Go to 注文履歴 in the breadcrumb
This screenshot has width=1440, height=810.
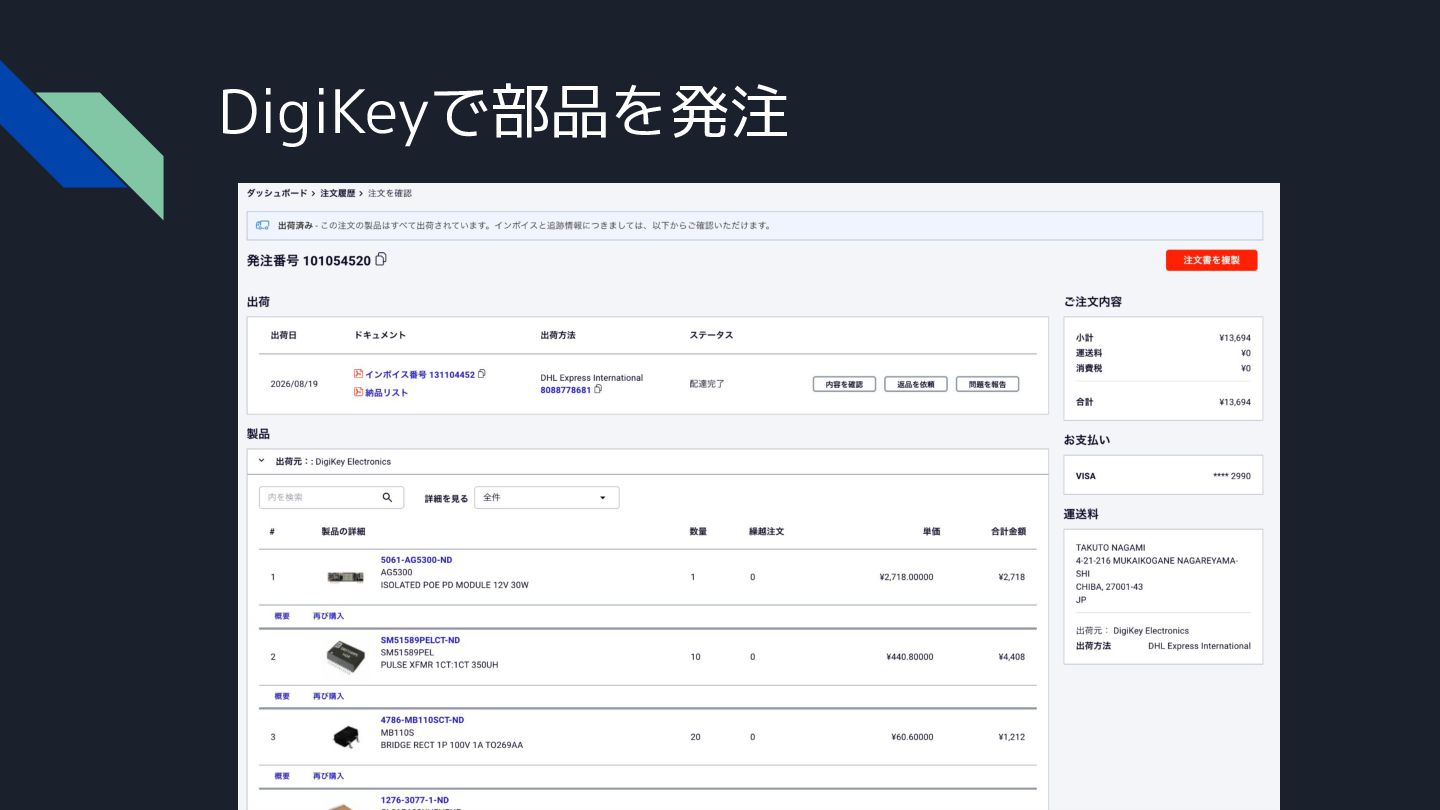click(x=337, y=193)
